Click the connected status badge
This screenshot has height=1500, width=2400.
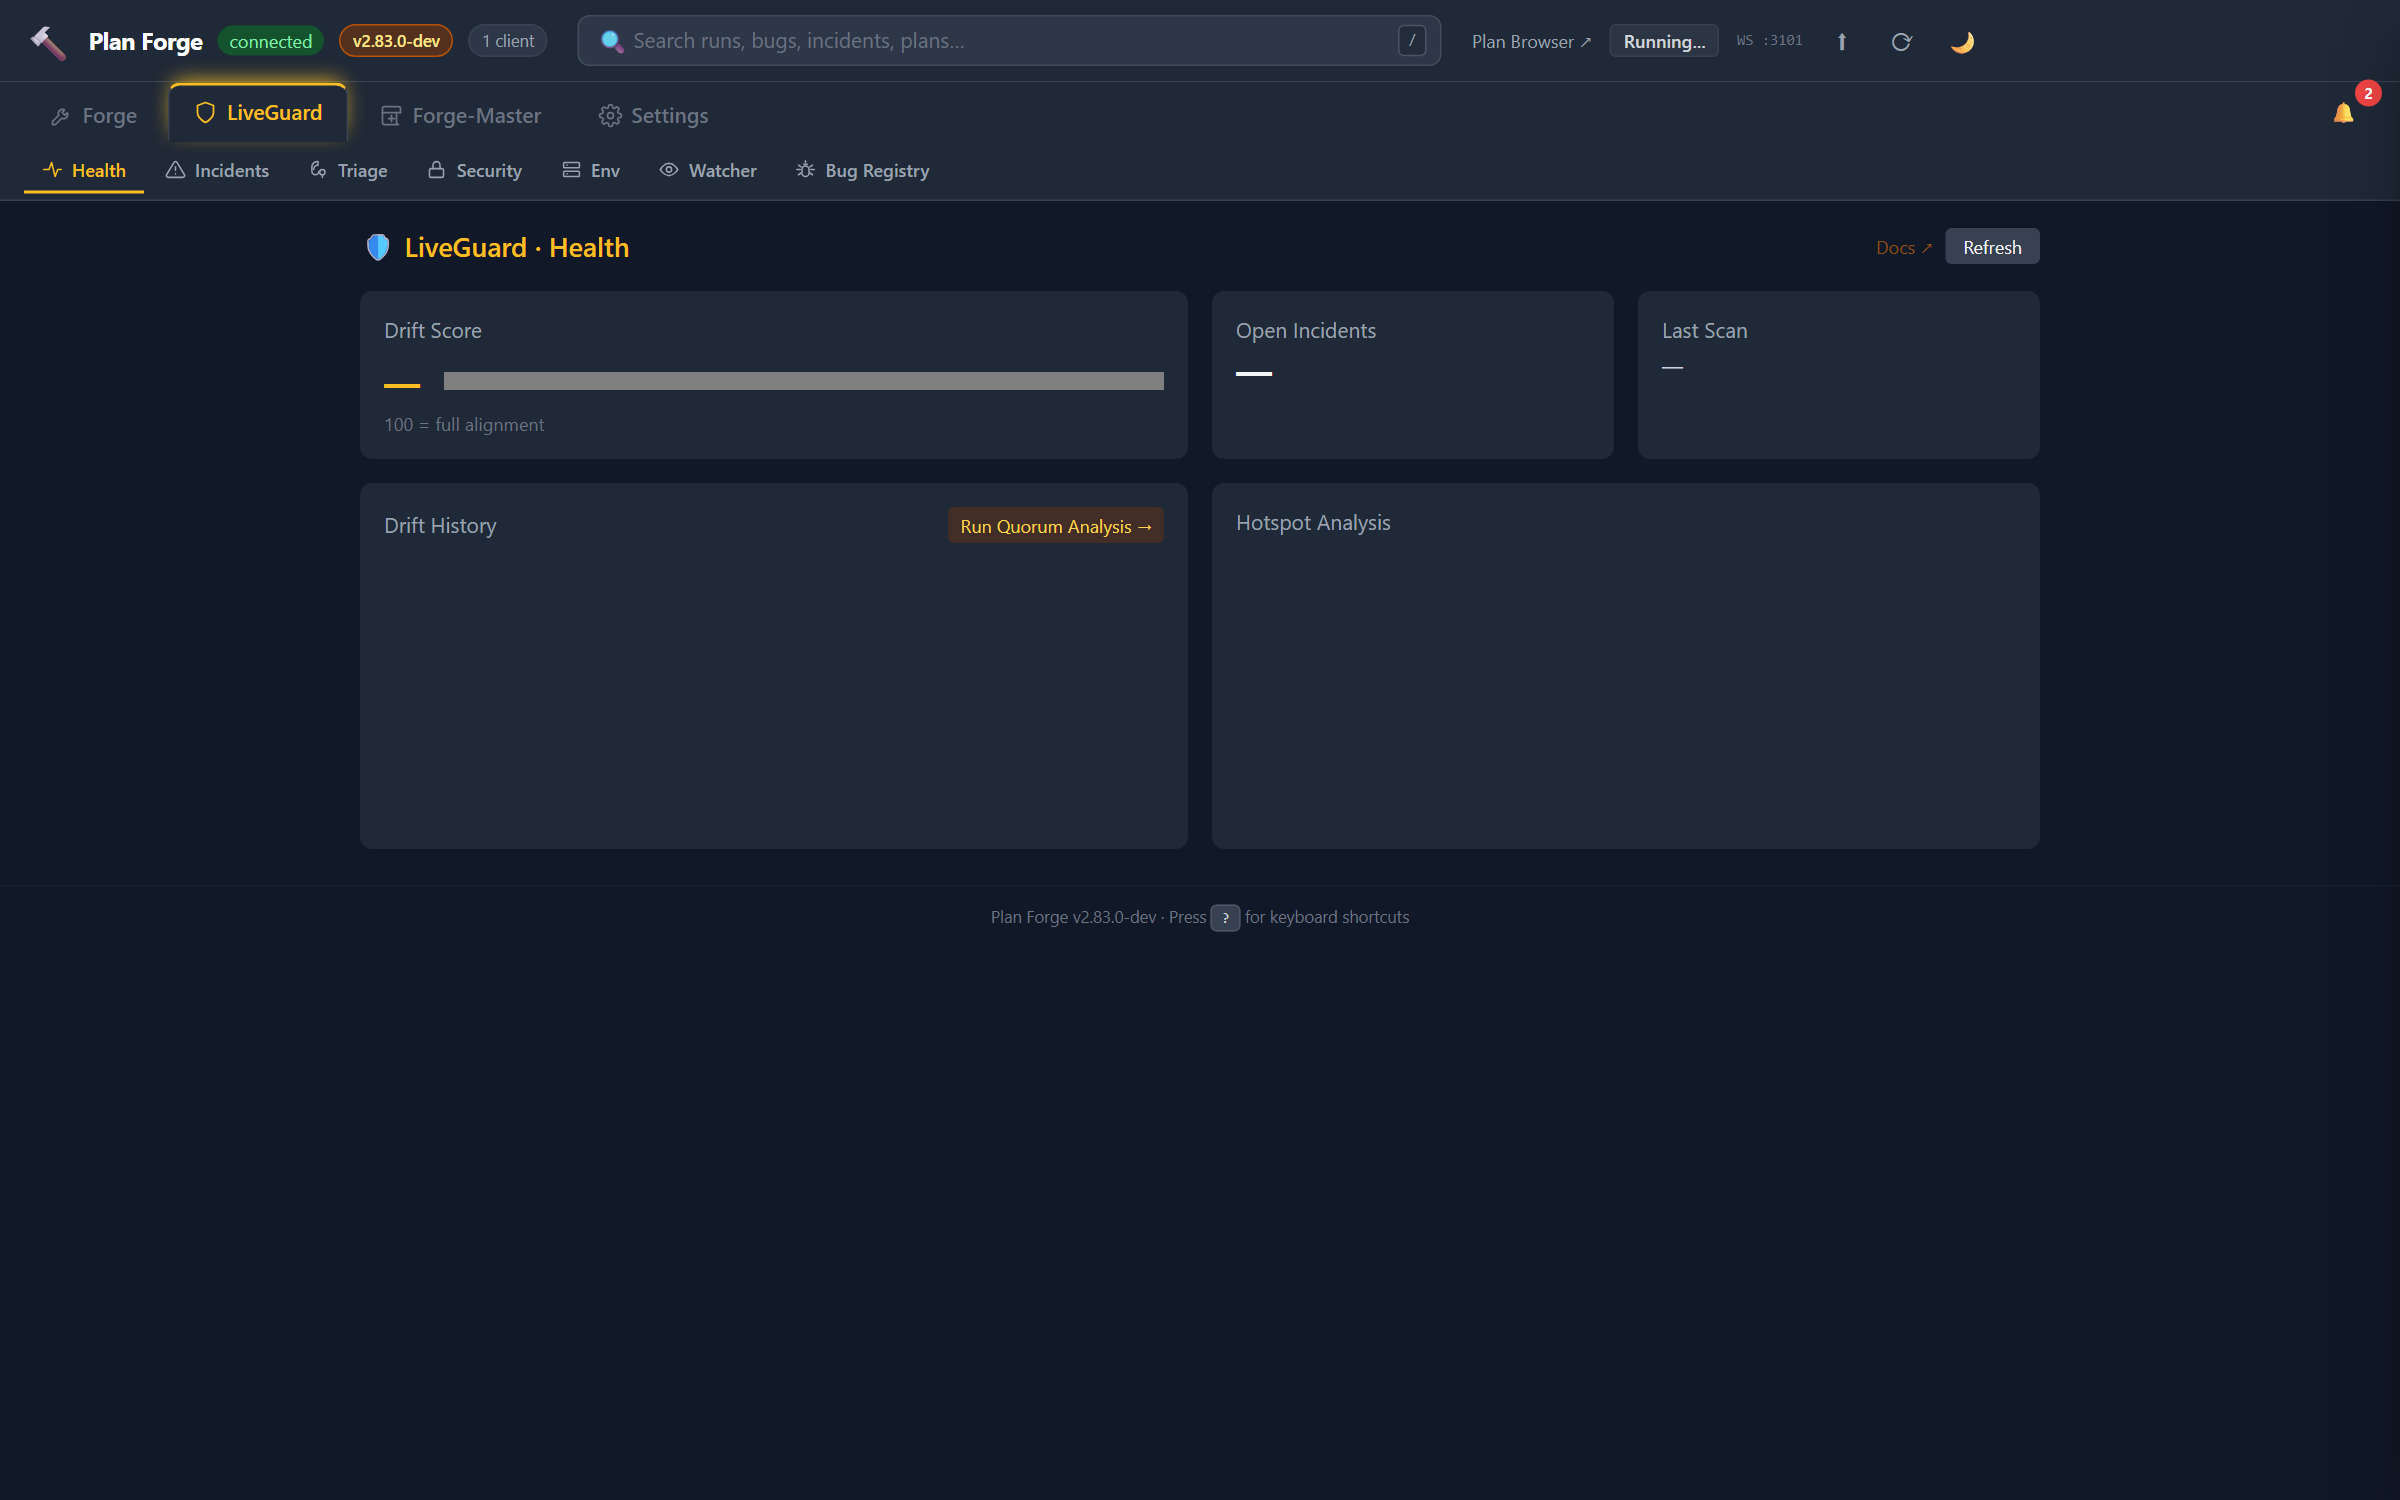pos(270,42)
